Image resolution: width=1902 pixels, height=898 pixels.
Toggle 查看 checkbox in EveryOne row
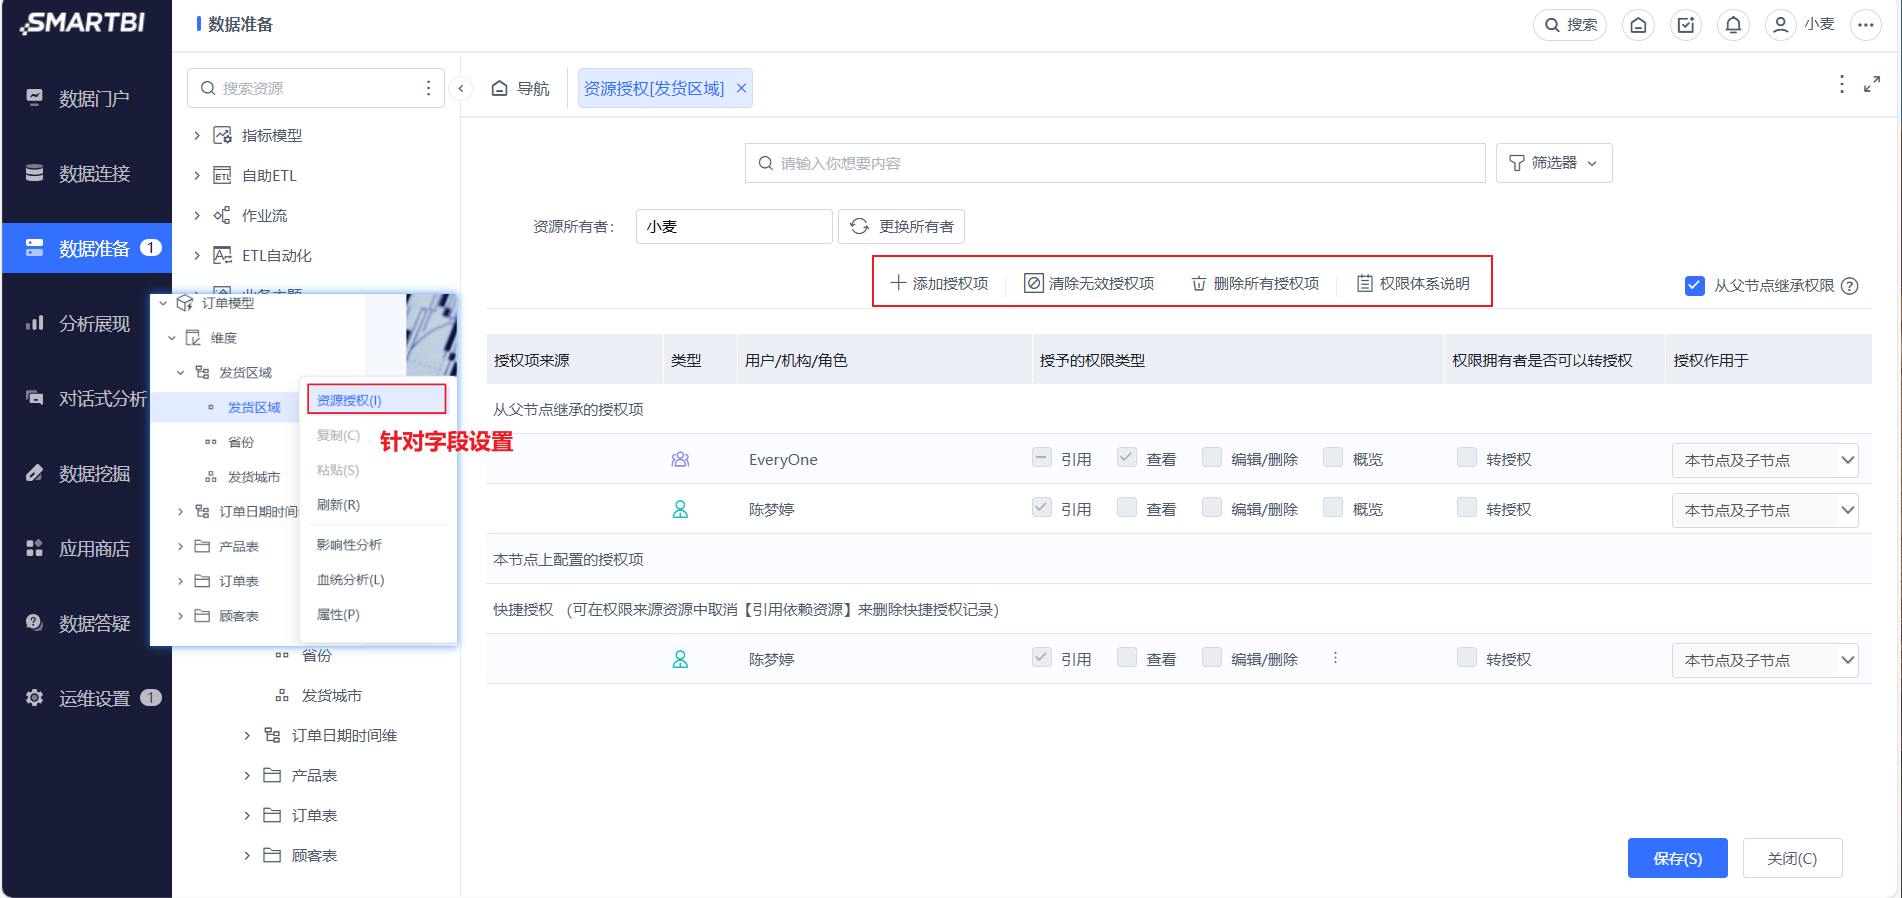[x=1126, y=458]
